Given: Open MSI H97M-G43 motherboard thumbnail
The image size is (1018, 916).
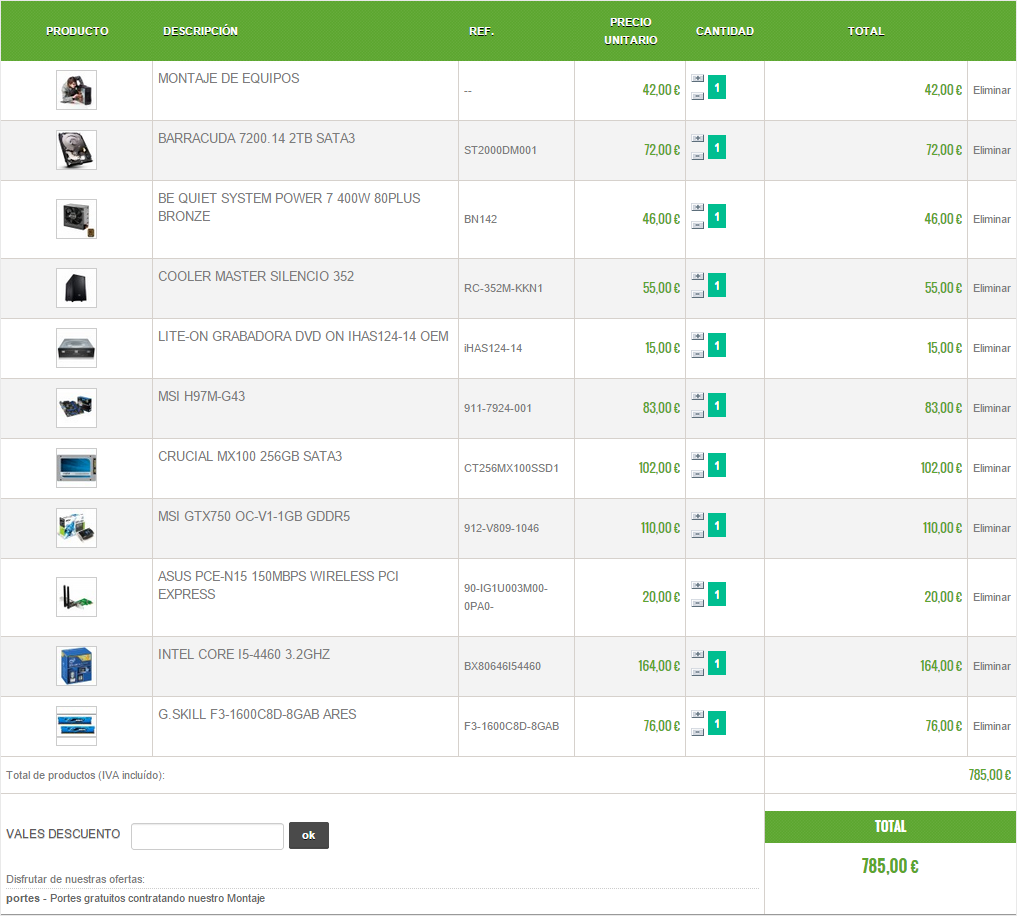Looking at the screenshot, I should click(x=76, y=408).
